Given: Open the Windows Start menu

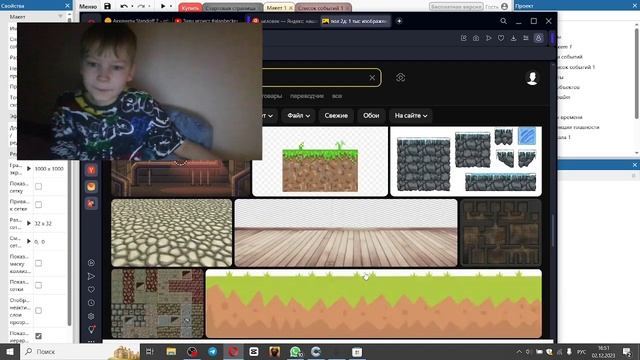Looking at the screenshot, I should click(10, 351).
